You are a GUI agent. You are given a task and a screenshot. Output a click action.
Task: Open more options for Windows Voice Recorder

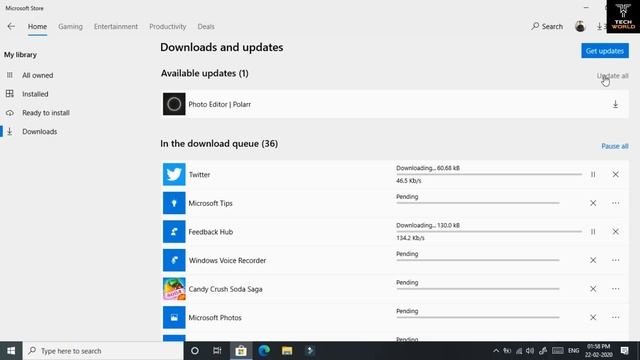pyautogui.click(x=616, y=260)
